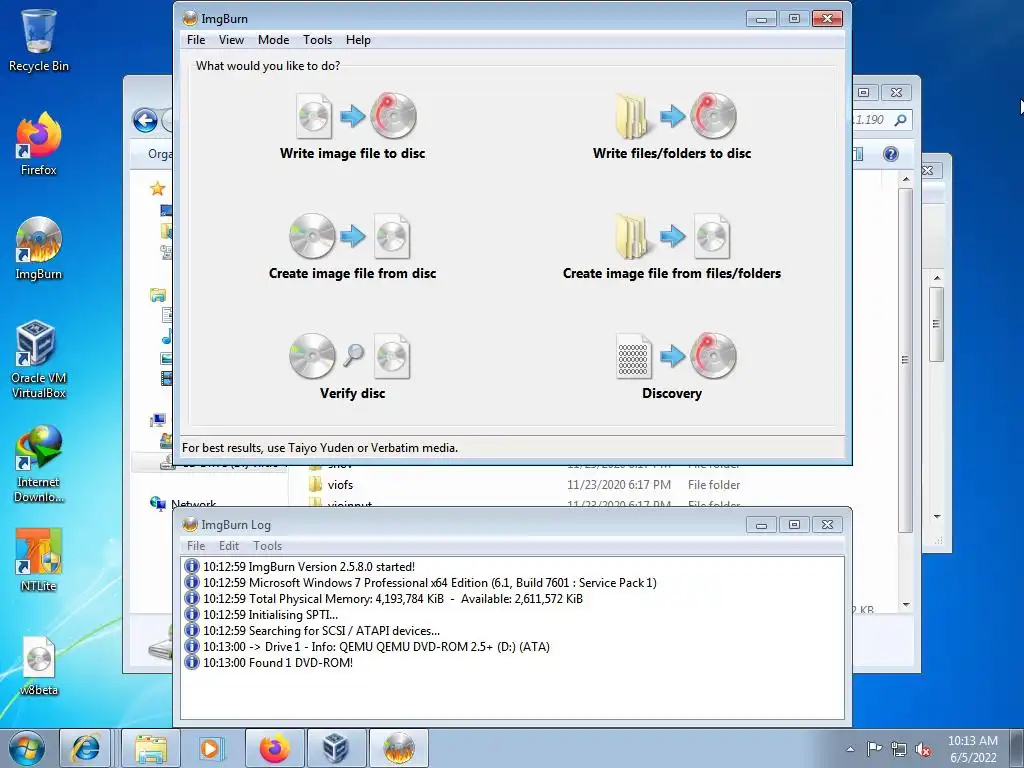Open Tools menu in ImgBurn Log
Screen dimensions: 1024x768
coord(267,546)
